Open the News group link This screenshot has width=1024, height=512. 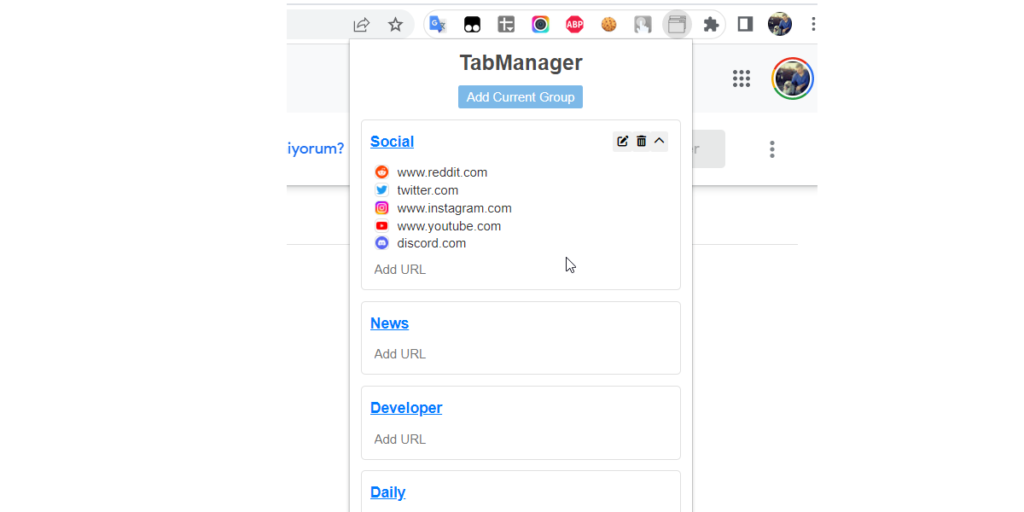[x=389, y=323]
